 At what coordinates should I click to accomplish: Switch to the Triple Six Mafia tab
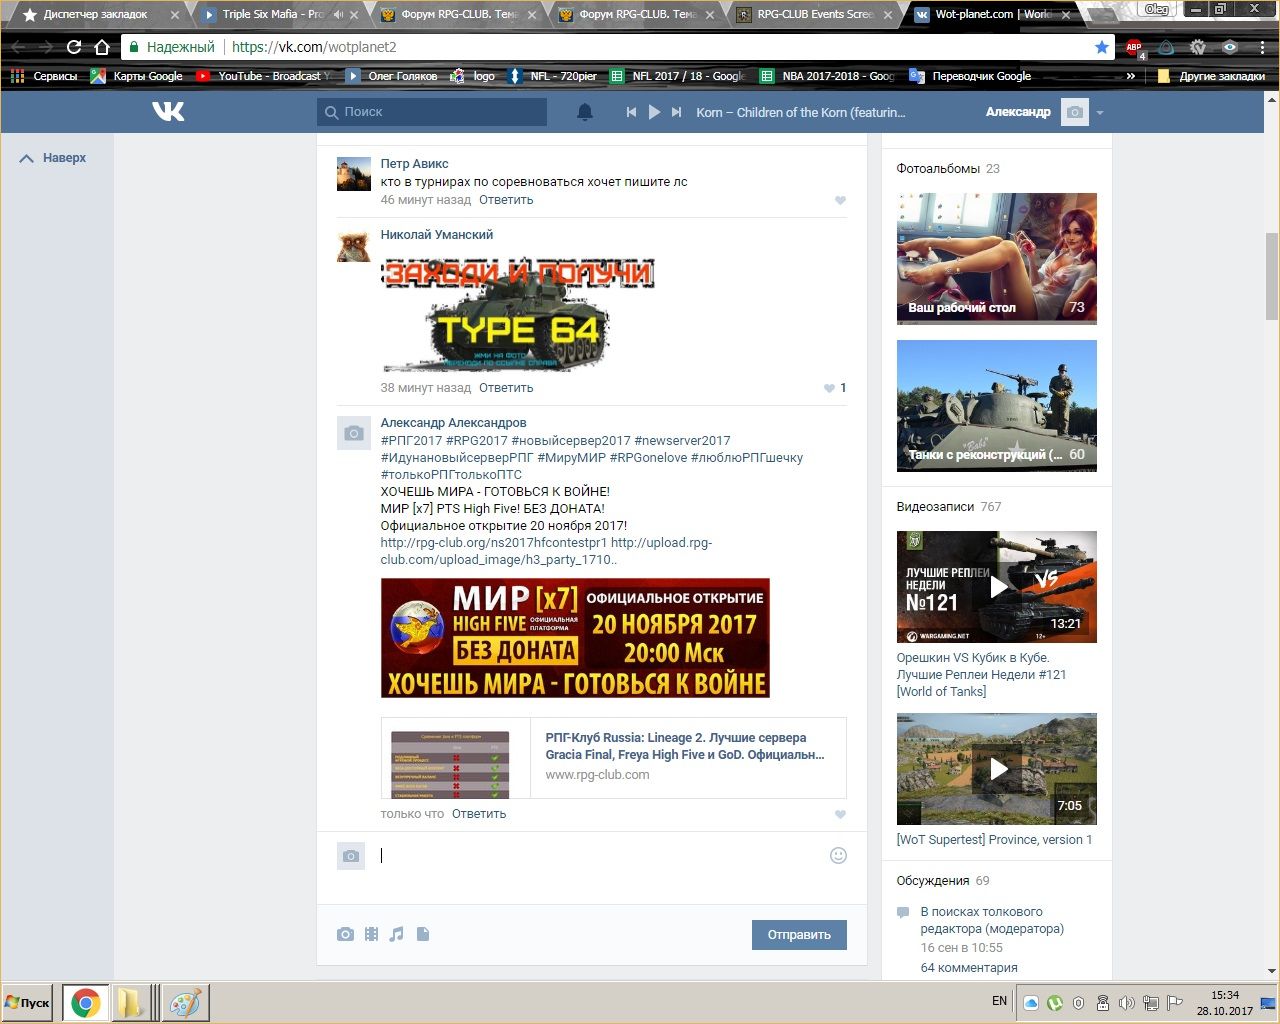(272, 15)
